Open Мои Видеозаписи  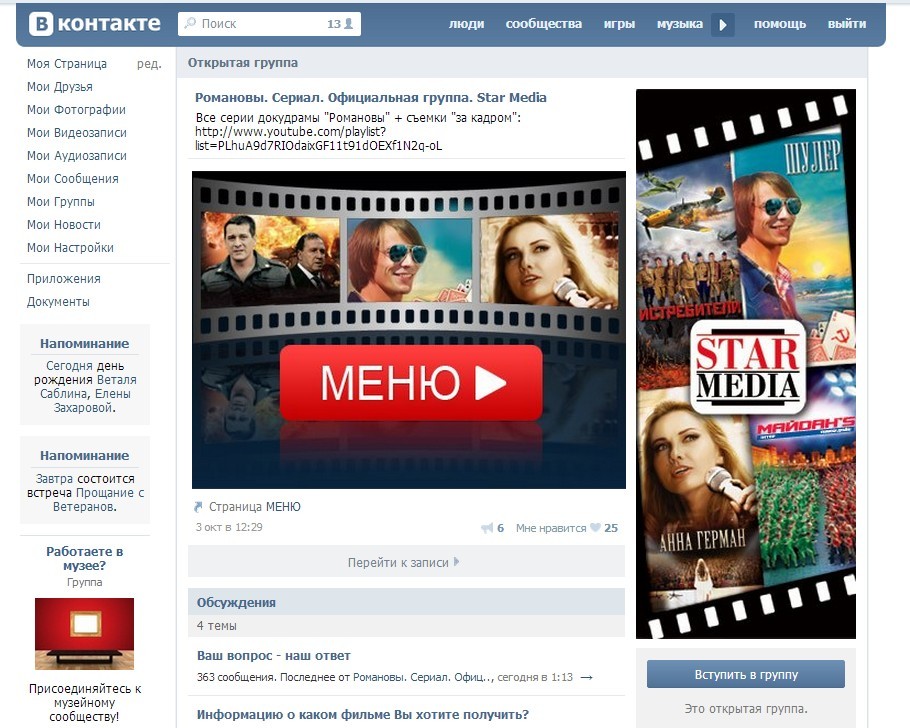click(x=77, y=133)
